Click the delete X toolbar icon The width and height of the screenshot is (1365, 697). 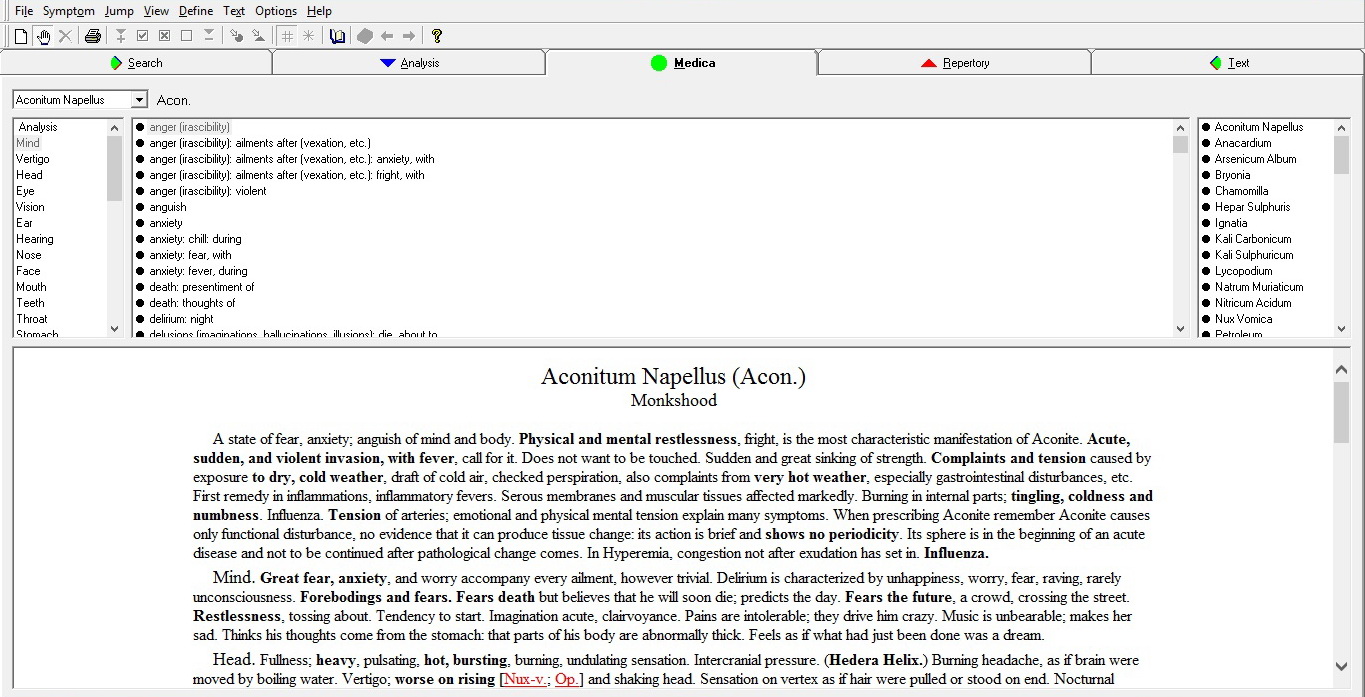click(65, 36)
